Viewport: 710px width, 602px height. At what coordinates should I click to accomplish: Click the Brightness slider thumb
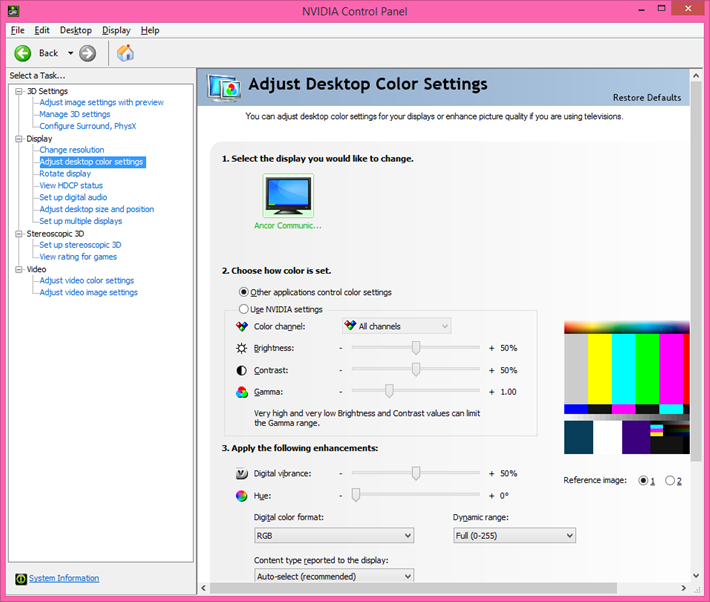point(416,347)
